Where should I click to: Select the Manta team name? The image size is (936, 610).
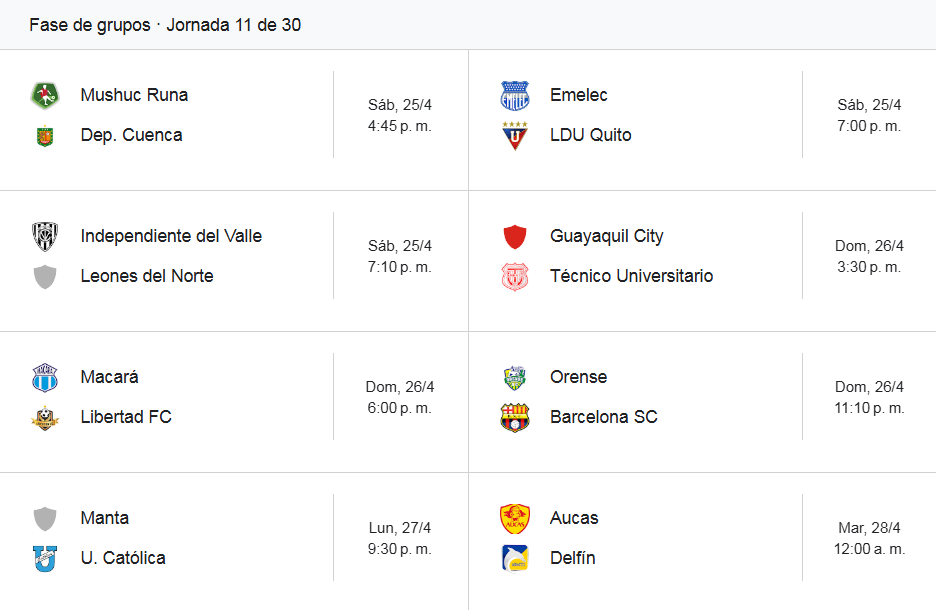pos(105,518)
